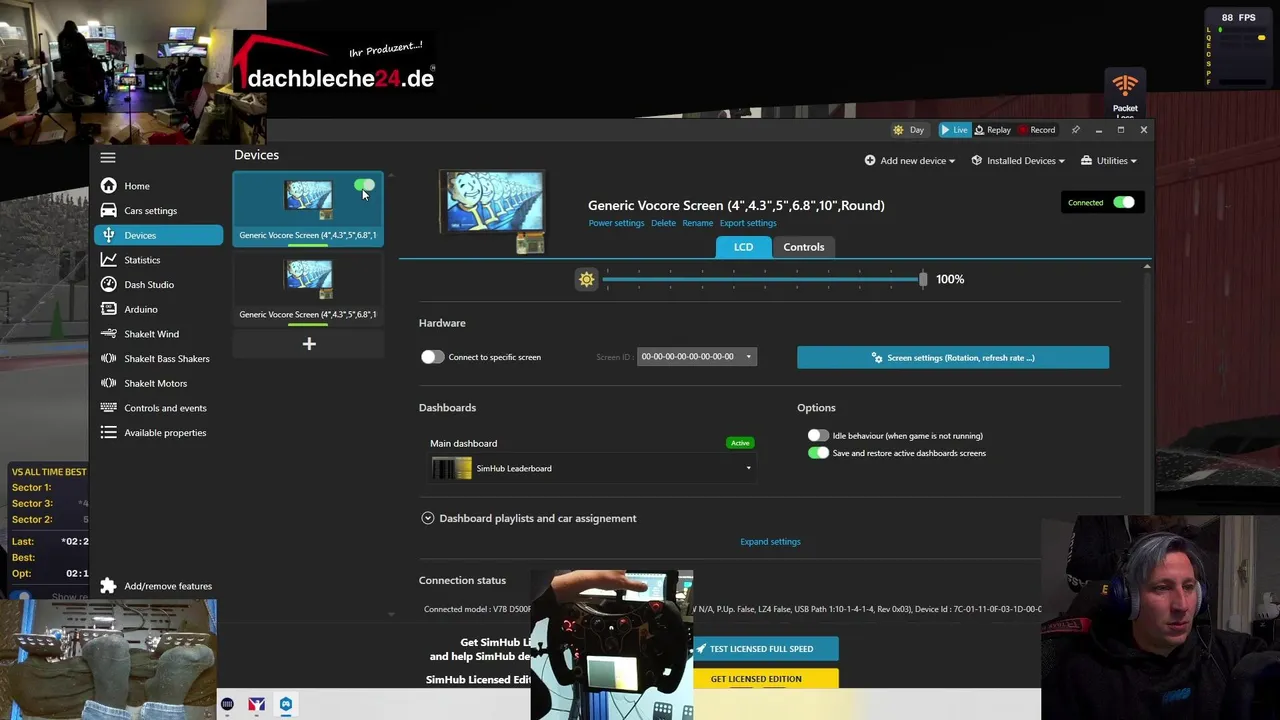The image size is (1280, 720).
Task: Click the Active dashboard badge
Action: [740, 443]
